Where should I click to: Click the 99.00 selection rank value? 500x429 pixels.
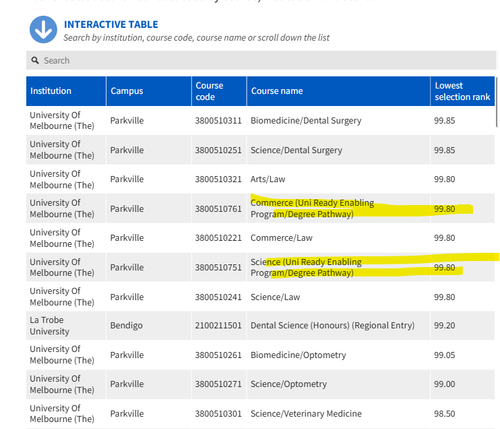pos(444,384)
